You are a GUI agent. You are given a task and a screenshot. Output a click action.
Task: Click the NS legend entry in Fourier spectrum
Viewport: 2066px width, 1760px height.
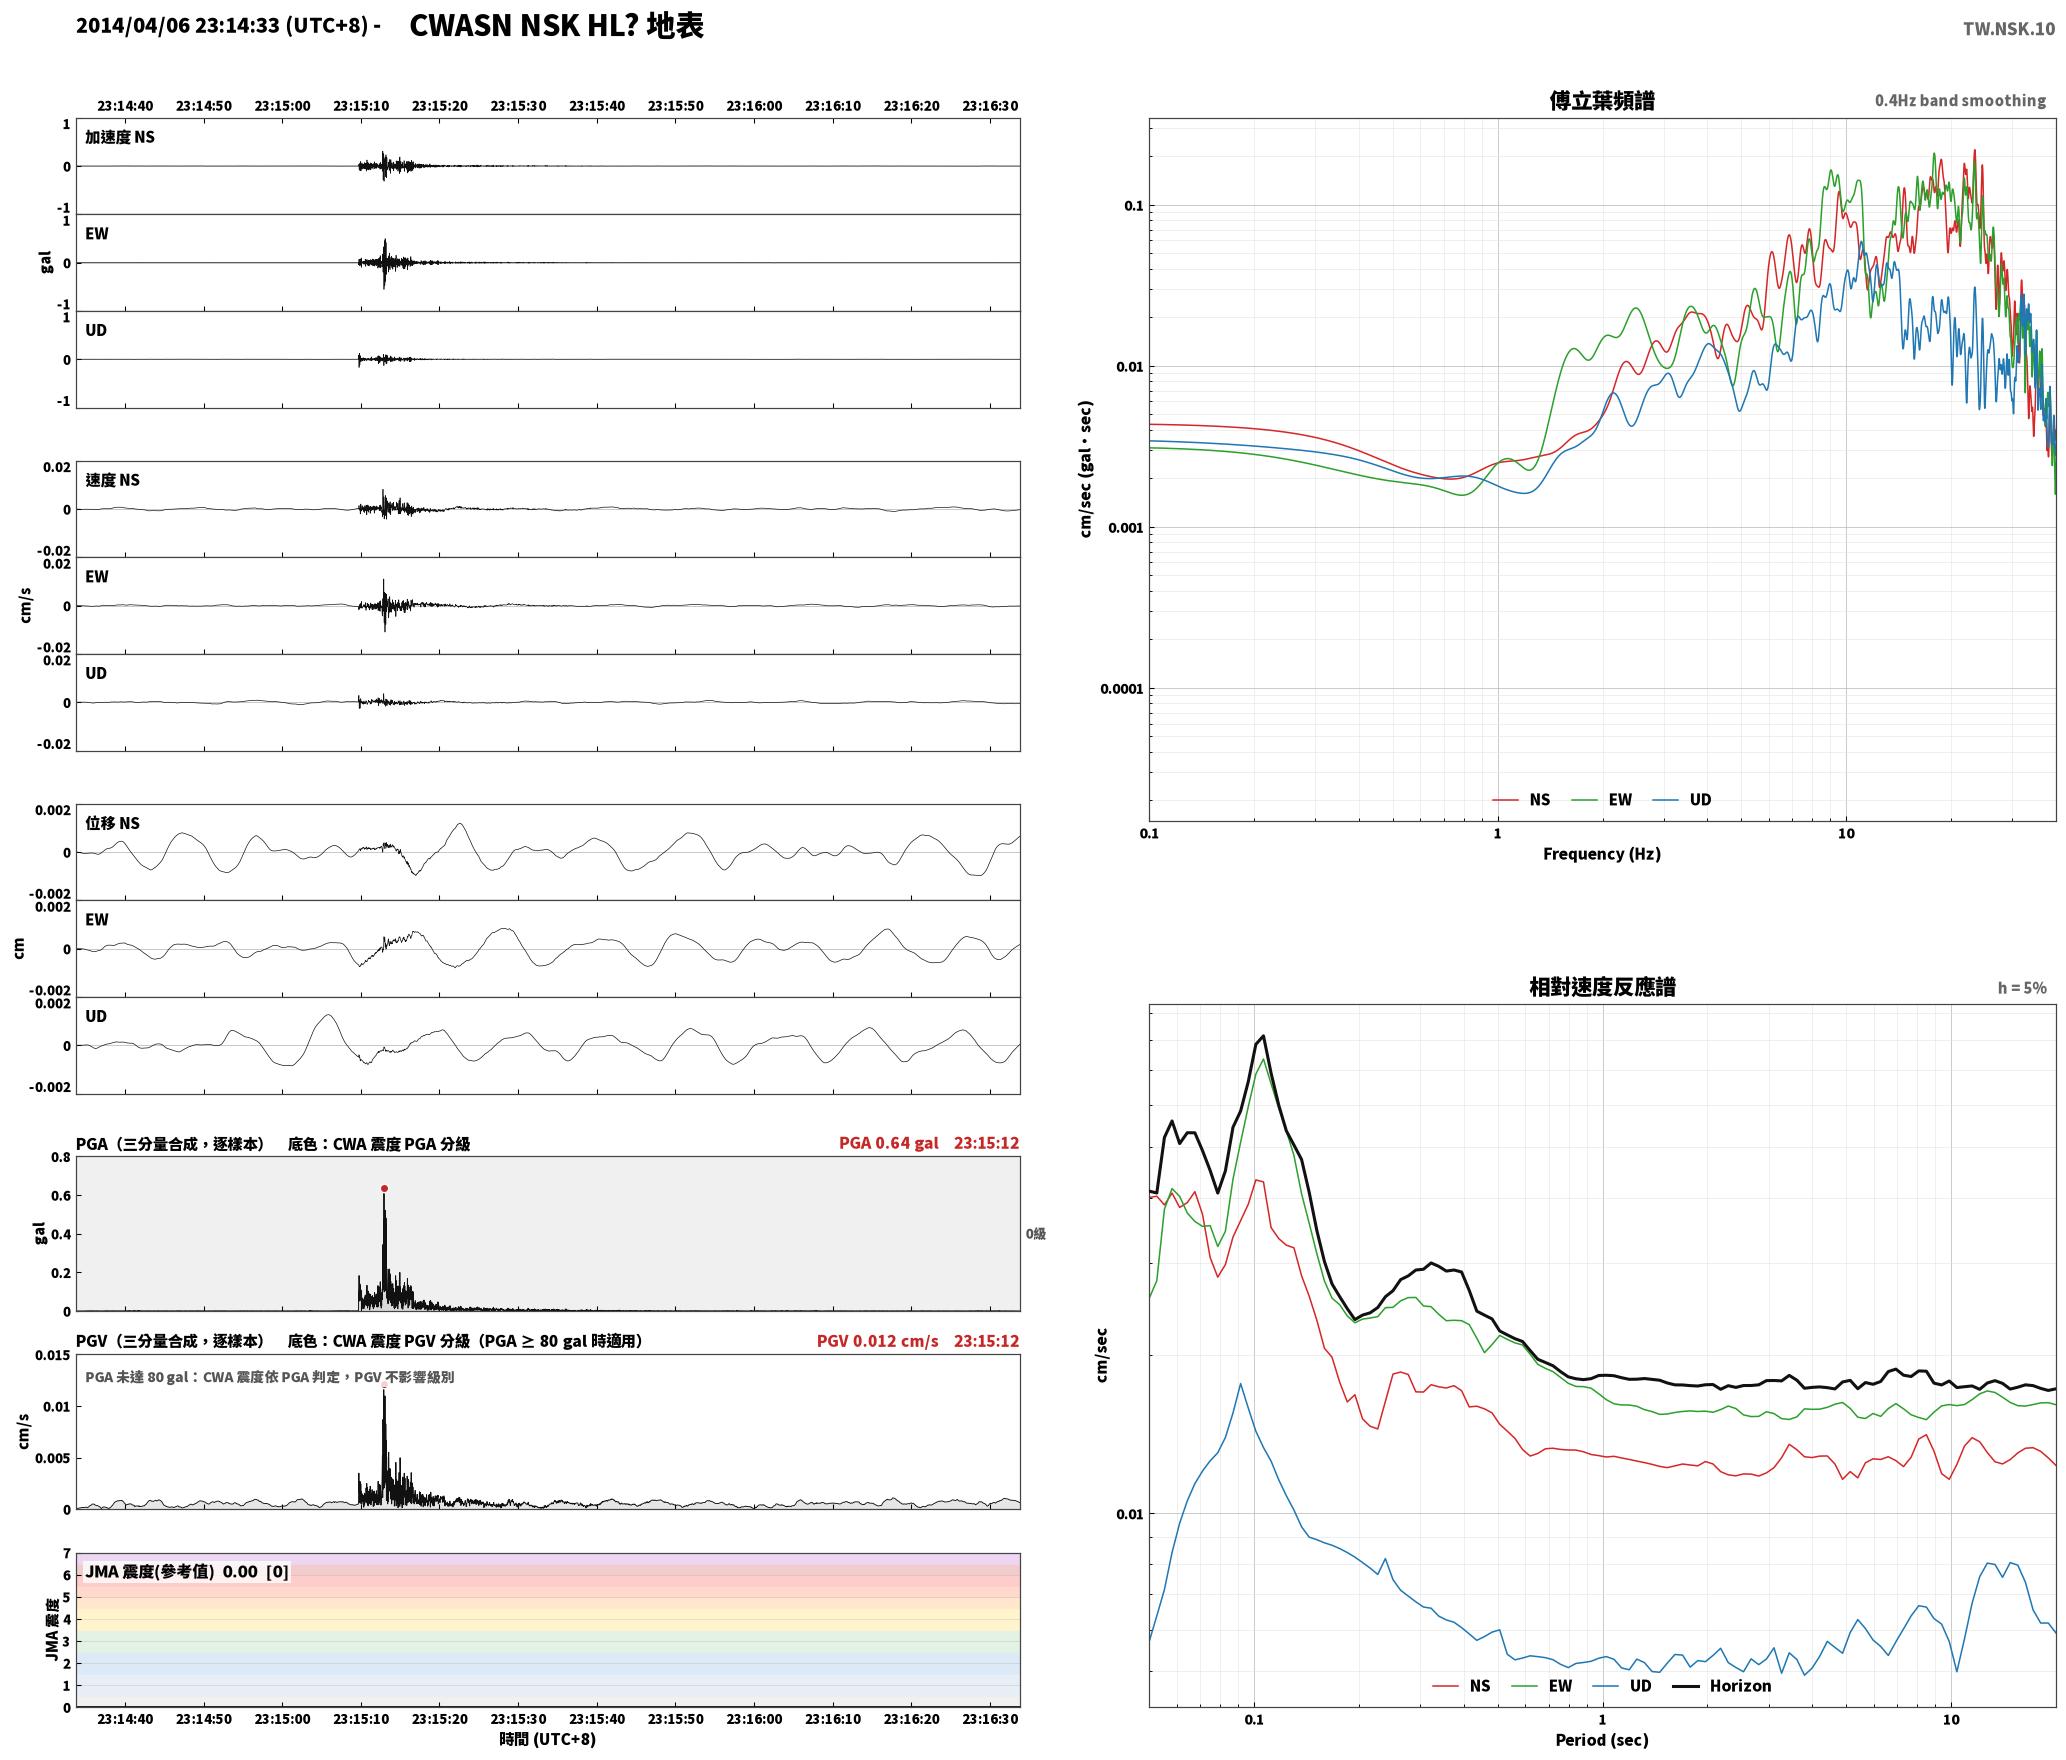coord(1521,800)
